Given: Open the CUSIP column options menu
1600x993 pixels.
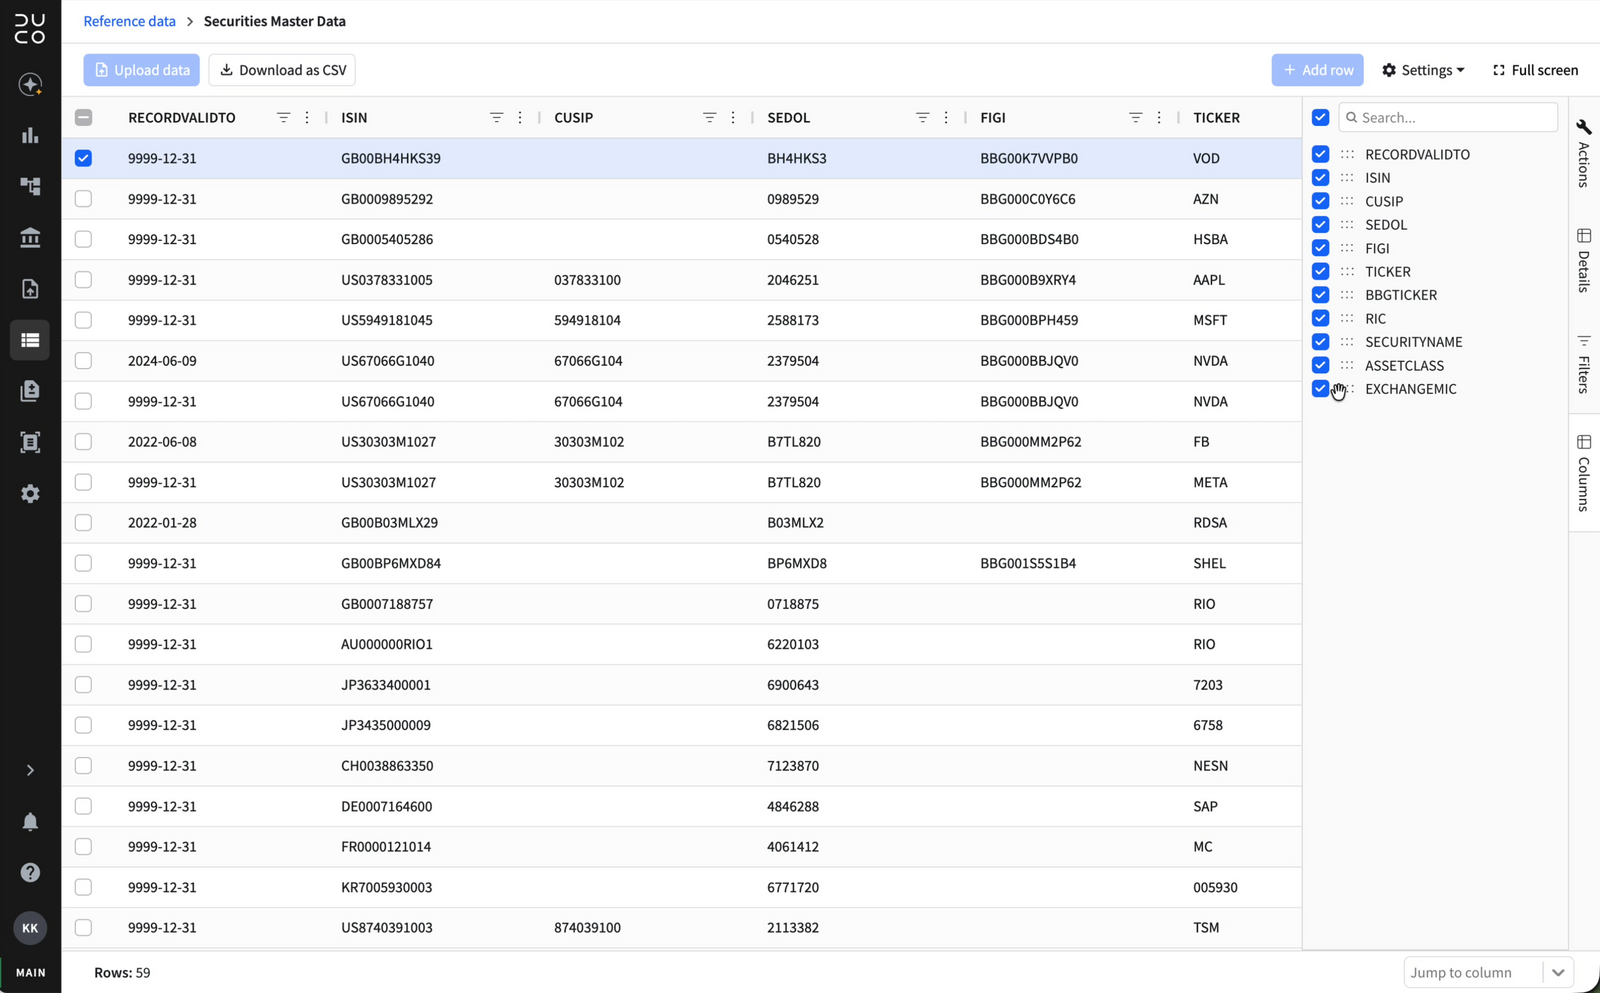Looking at the screenshot, I should 733,118.
